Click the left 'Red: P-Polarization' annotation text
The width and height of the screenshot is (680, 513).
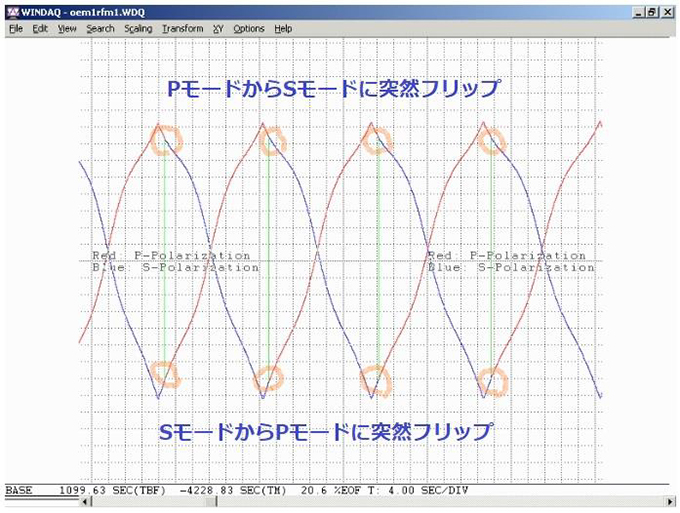coord(171,255)
